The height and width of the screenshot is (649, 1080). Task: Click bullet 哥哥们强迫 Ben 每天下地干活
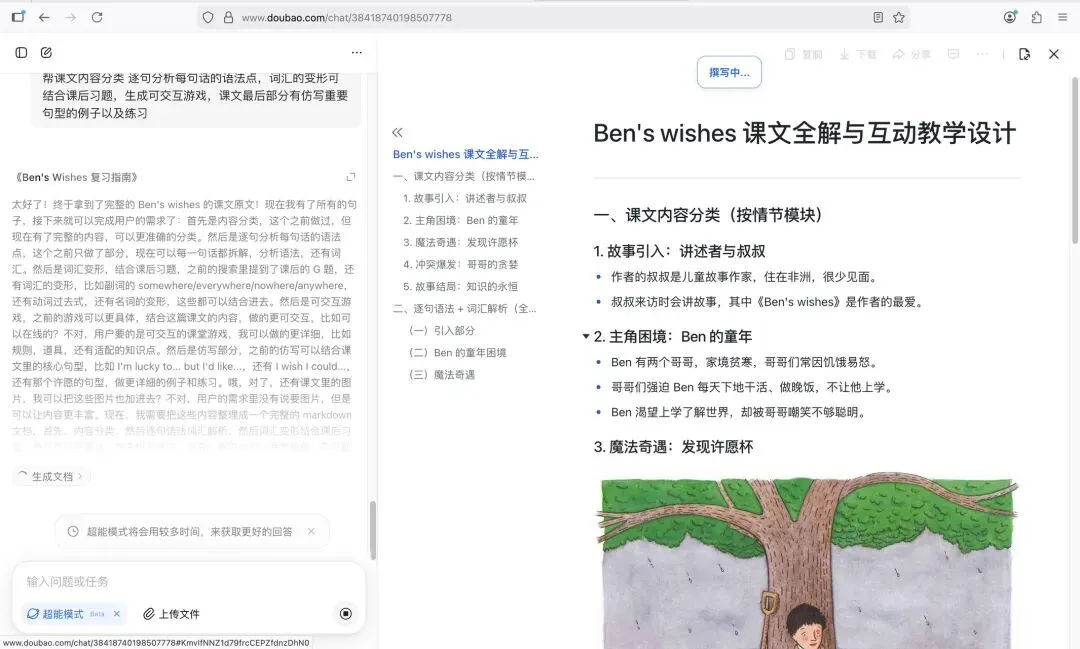[753, 387]
